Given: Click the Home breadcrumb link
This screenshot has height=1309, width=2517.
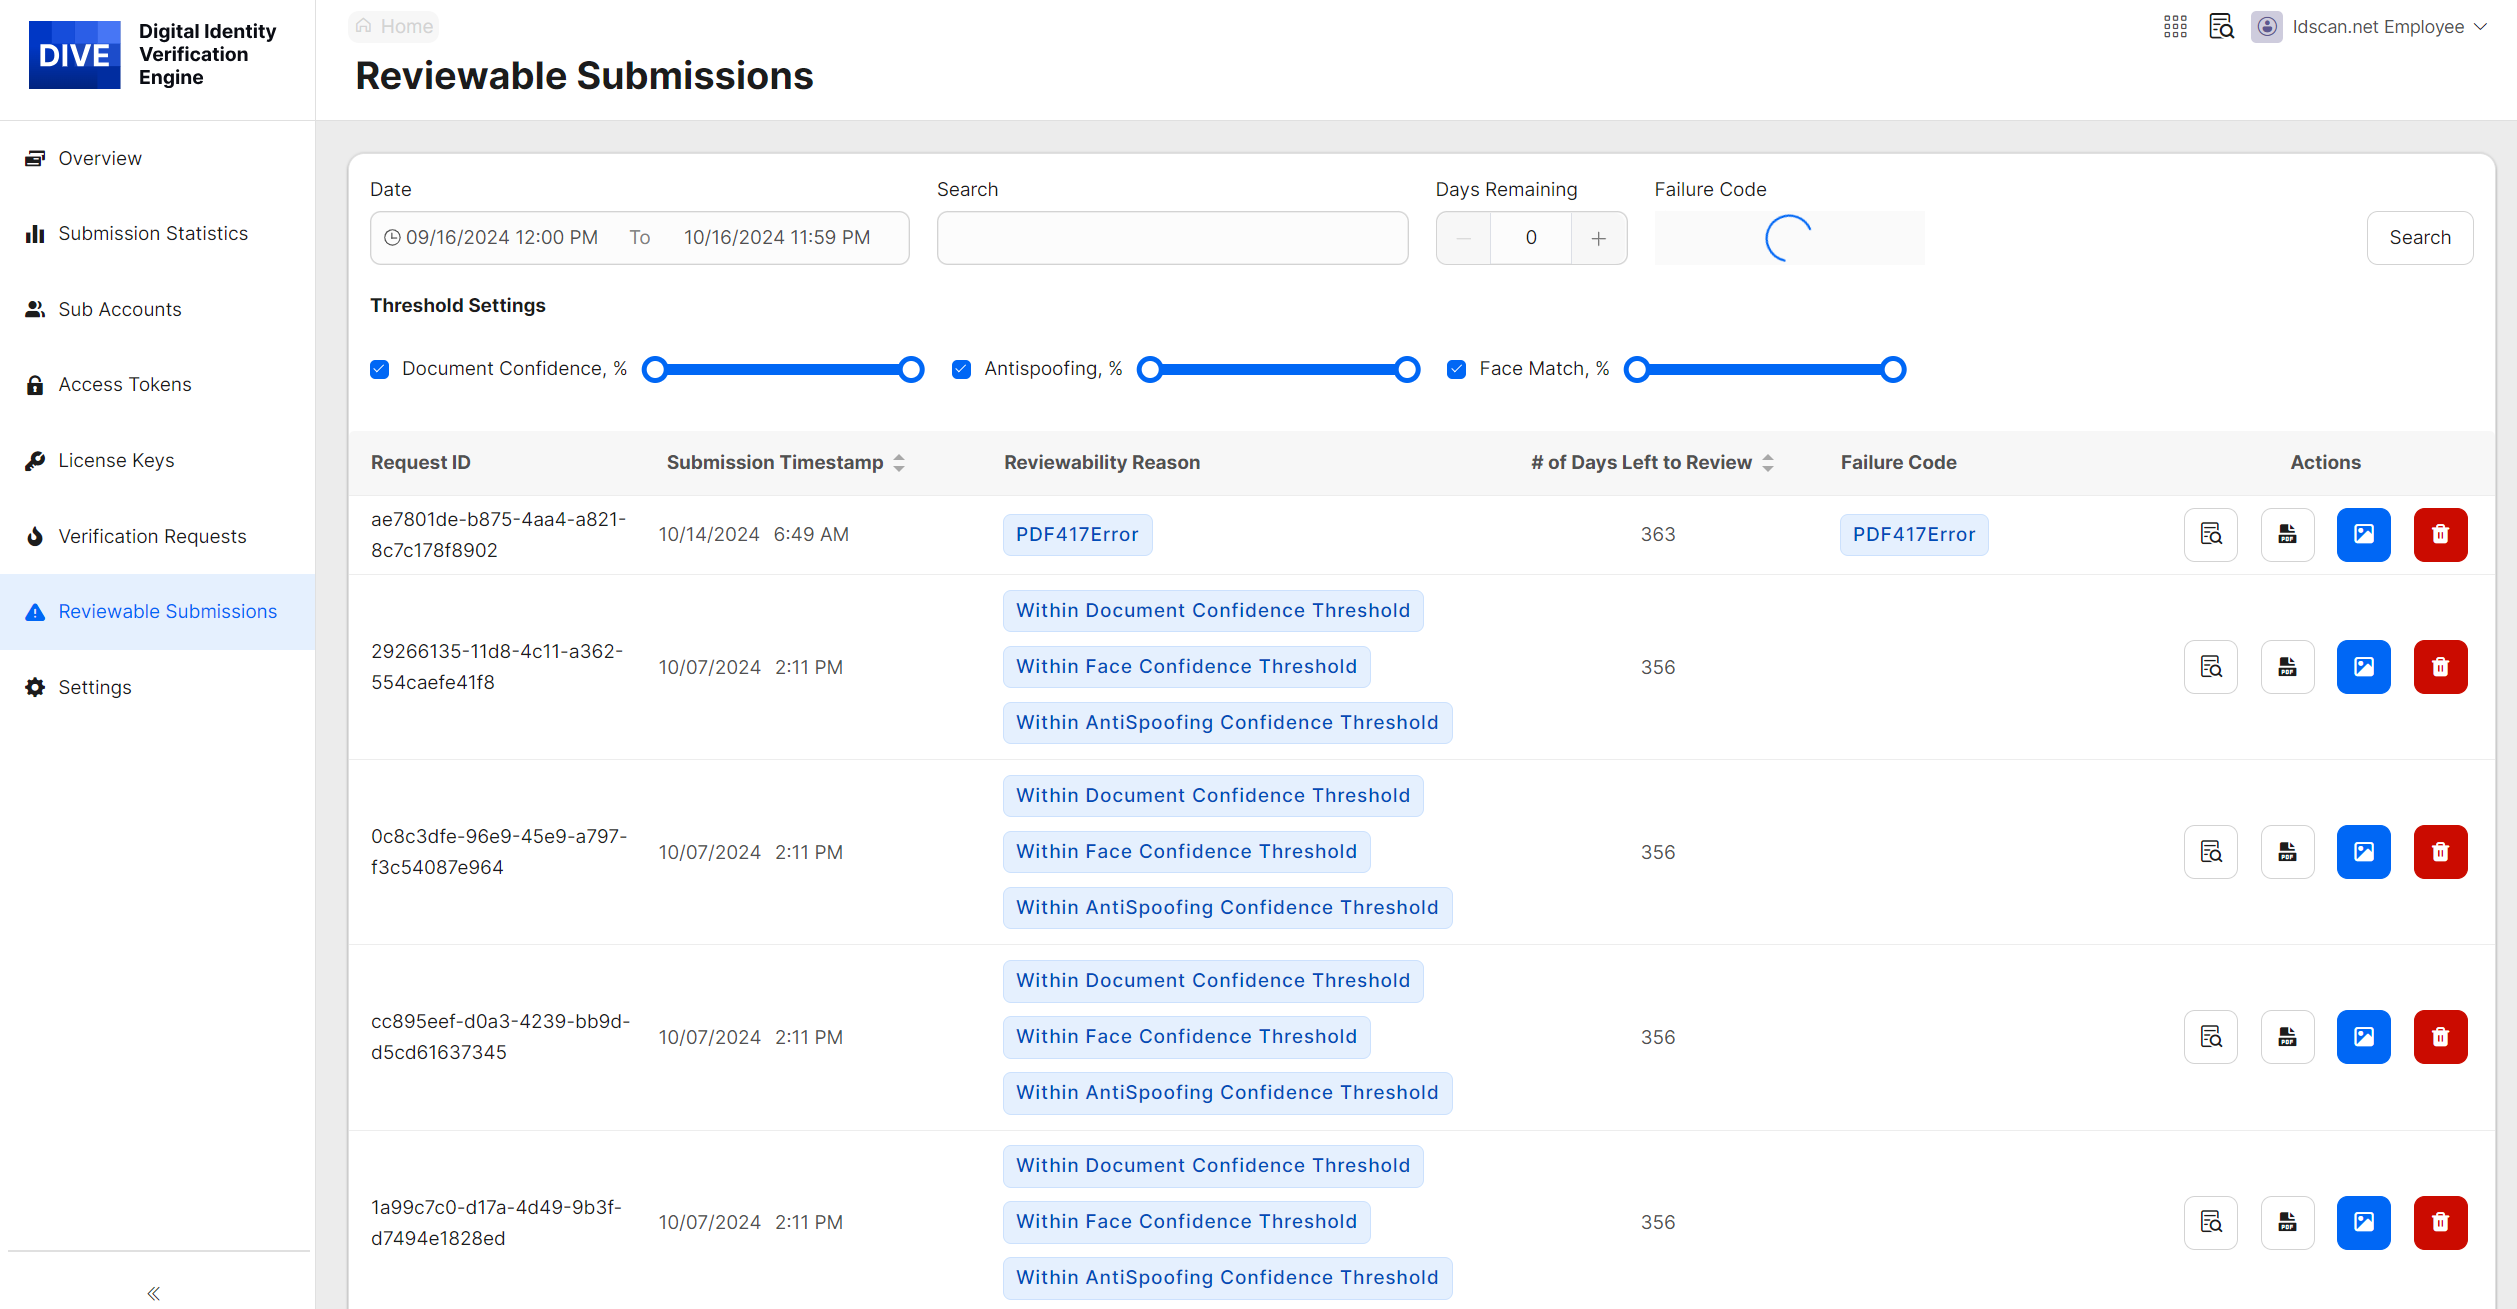Looking at the screenshot, I should point(394,26).
